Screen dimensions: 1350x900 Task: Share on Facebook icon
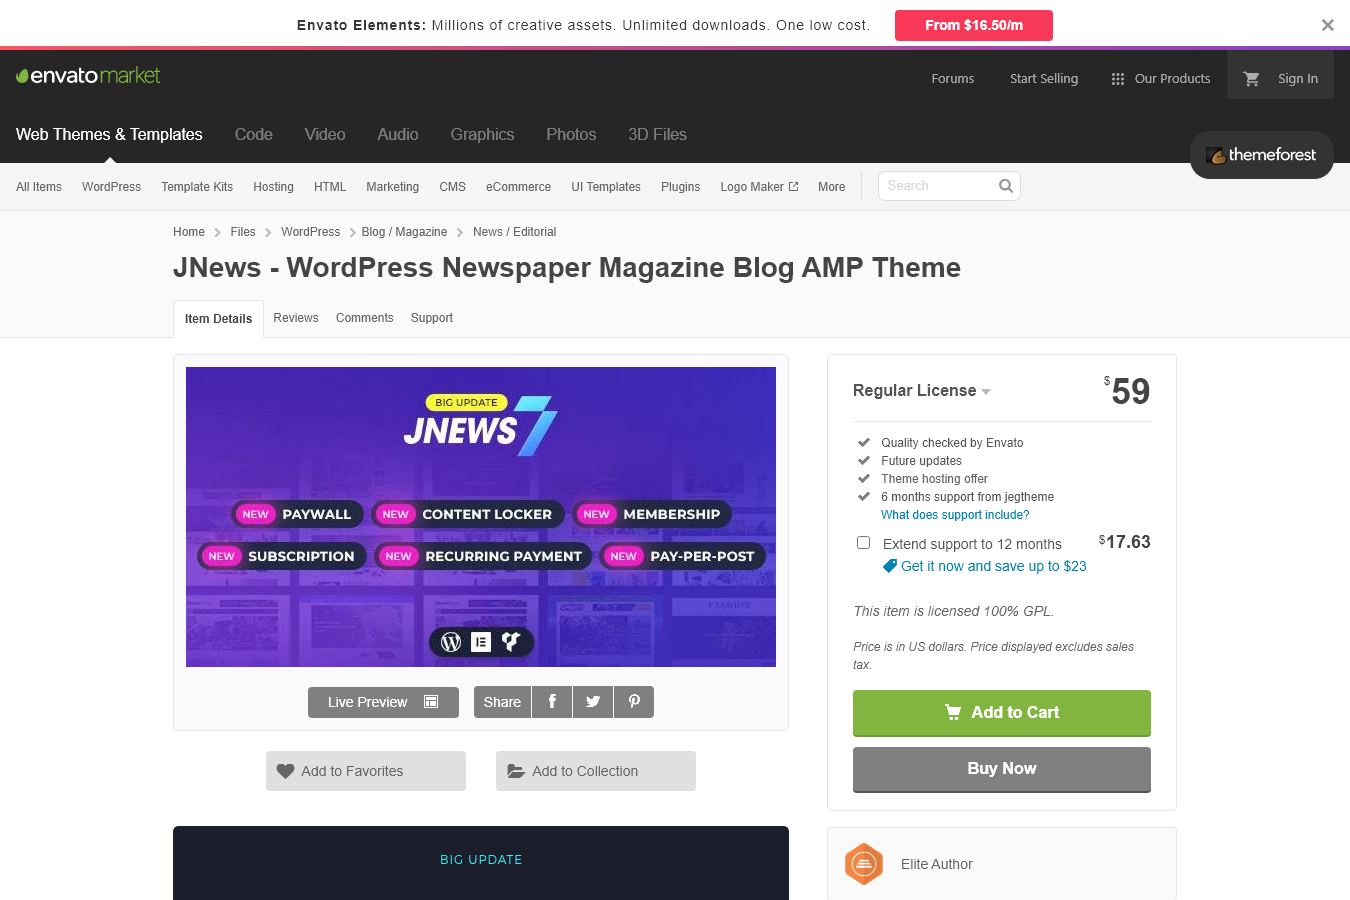click(x=552, y=702)
